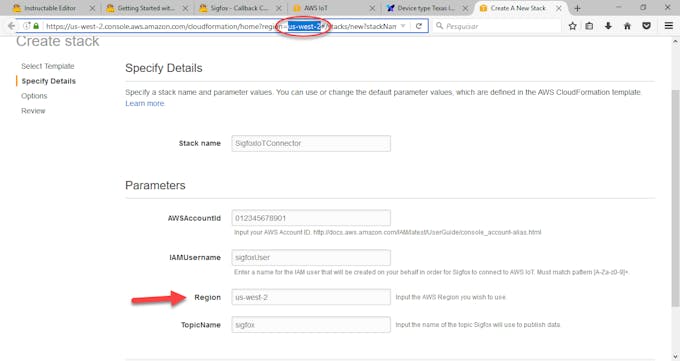Close the Getting Started tab
The image size is (680, 361).
[x=185, y=8]
